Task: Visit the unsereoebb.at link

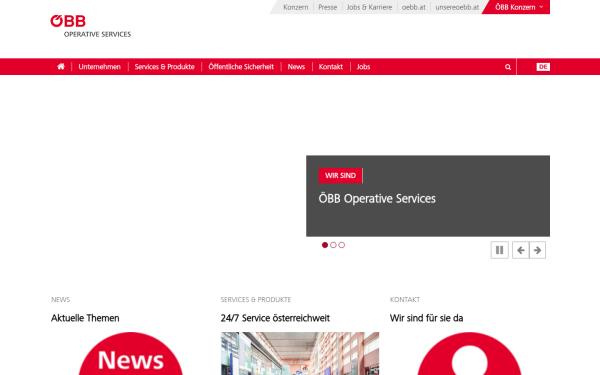Action: (x=457, y=7)
